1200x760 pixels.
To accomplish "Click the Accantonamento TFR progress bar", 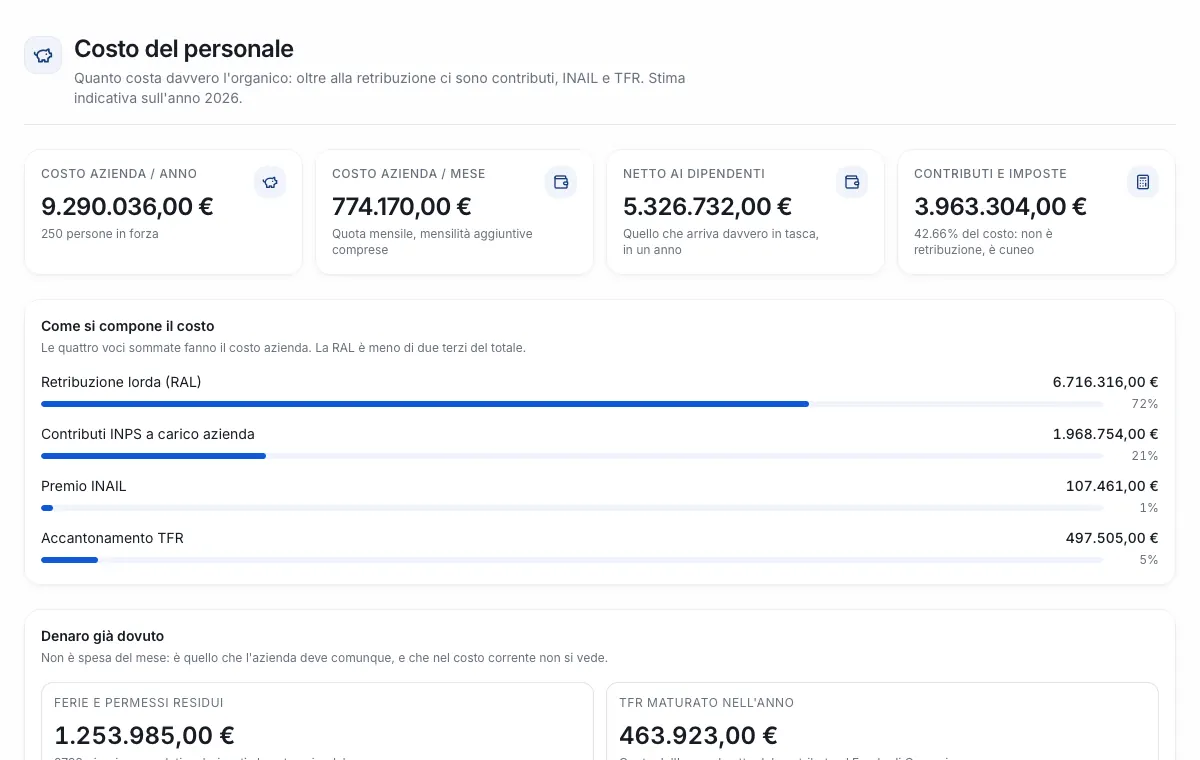I will (572, 560).
